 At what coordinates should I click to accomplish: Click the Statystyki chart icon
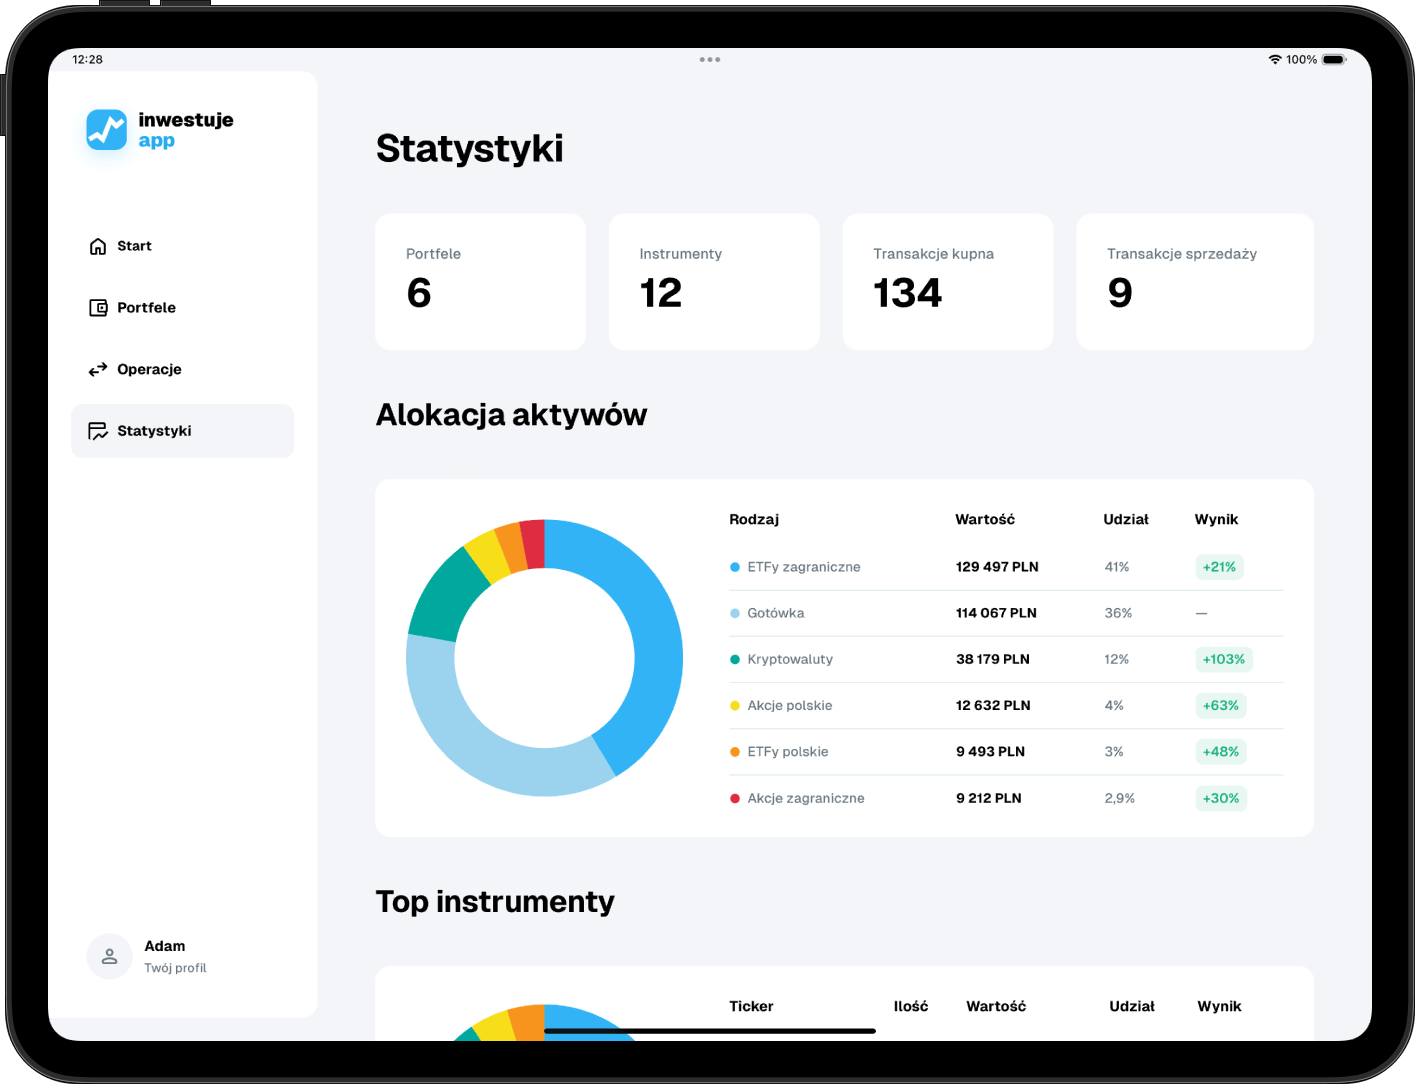tap(98, 431)
